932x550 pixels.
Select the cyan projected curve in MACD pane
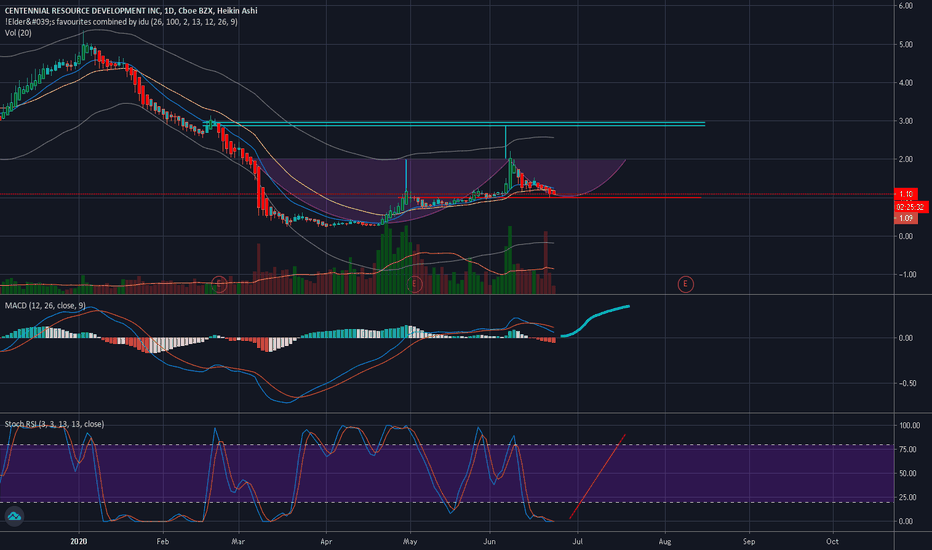594,320
